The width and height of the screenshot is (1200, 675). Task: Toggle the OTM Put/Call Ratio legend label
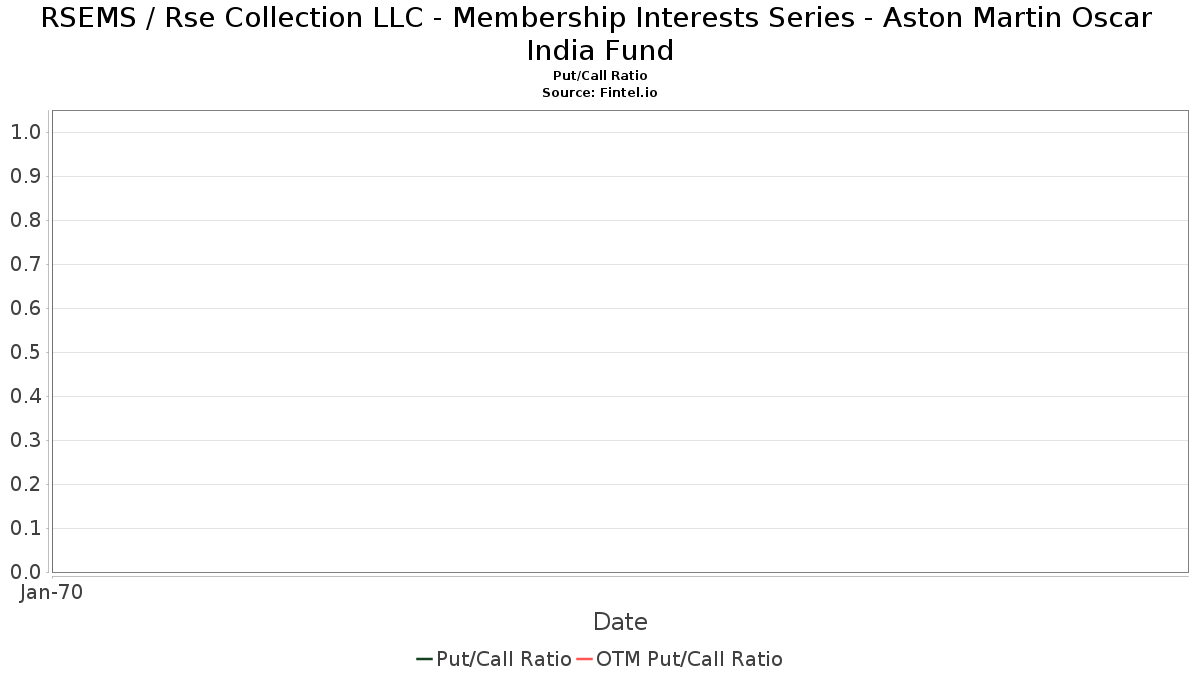point(689,659)
